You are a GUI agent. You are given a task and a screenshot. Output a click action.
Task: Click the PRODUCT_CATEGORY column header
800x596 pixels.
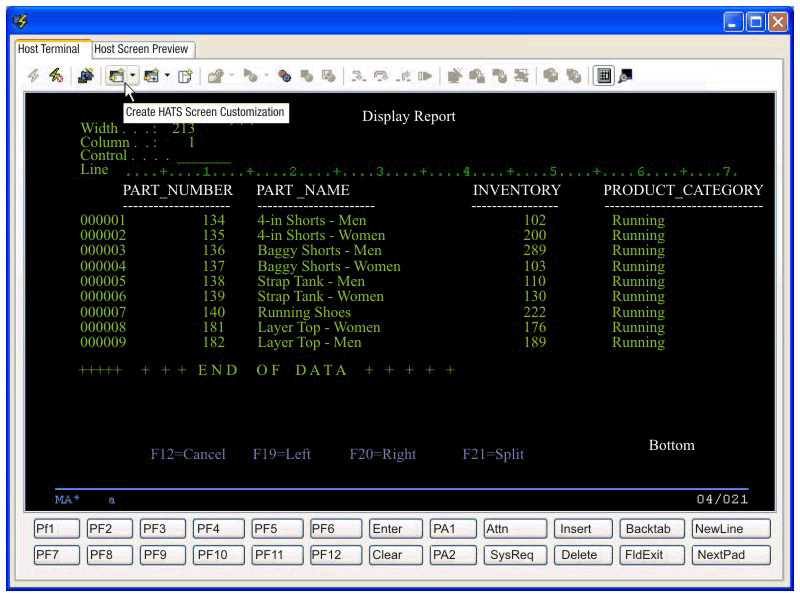[683, 190]
